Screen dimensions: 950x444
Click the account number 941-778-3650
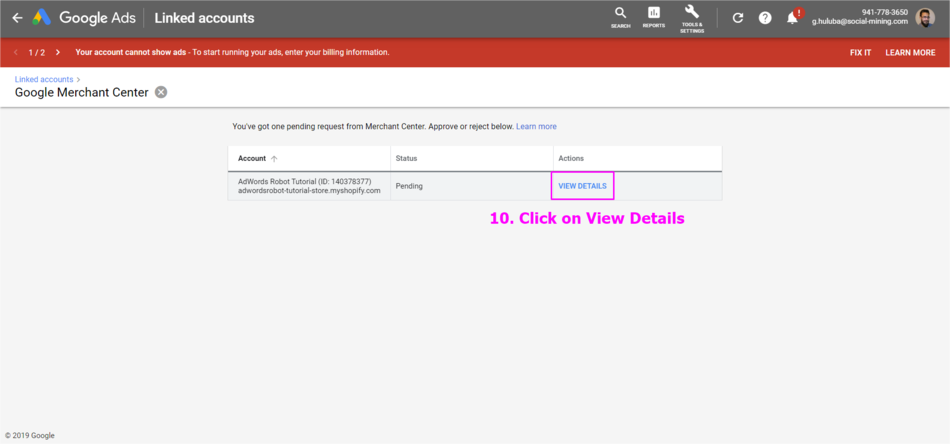(x=885, y=12)
